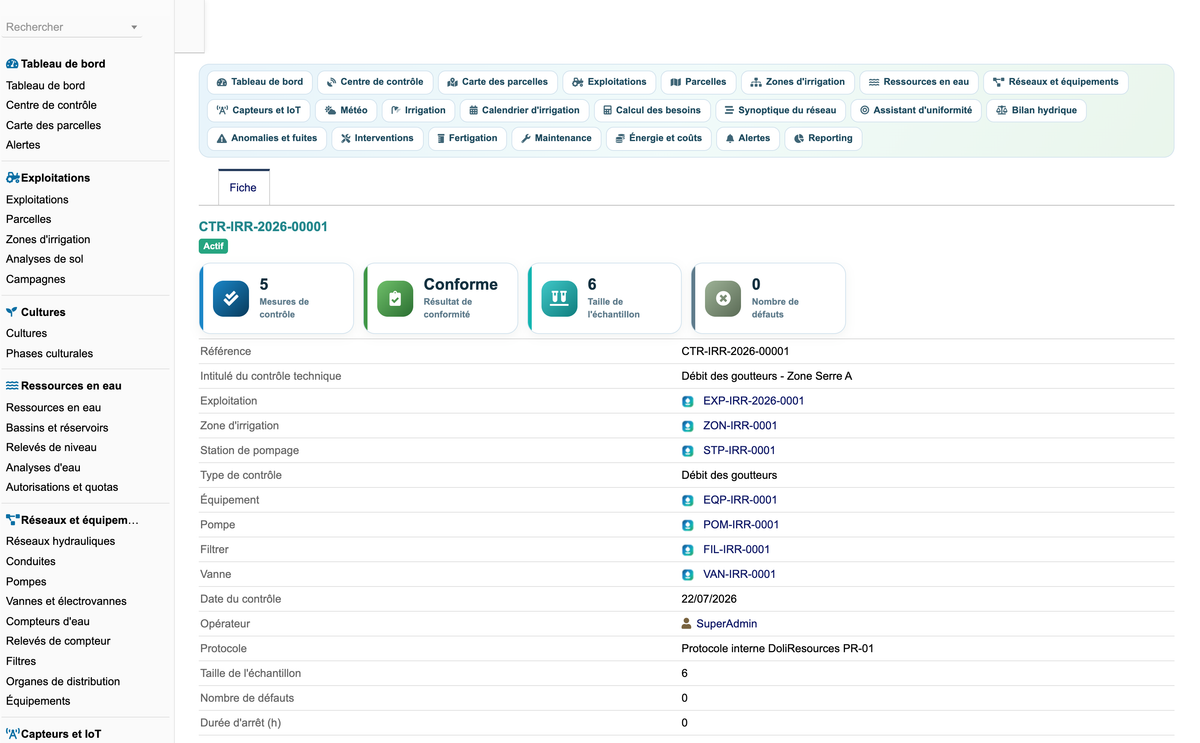Click the Mesures de contrôle checkmark icon
Screen dimensions: 1200x743
click(x=231, y=298)
